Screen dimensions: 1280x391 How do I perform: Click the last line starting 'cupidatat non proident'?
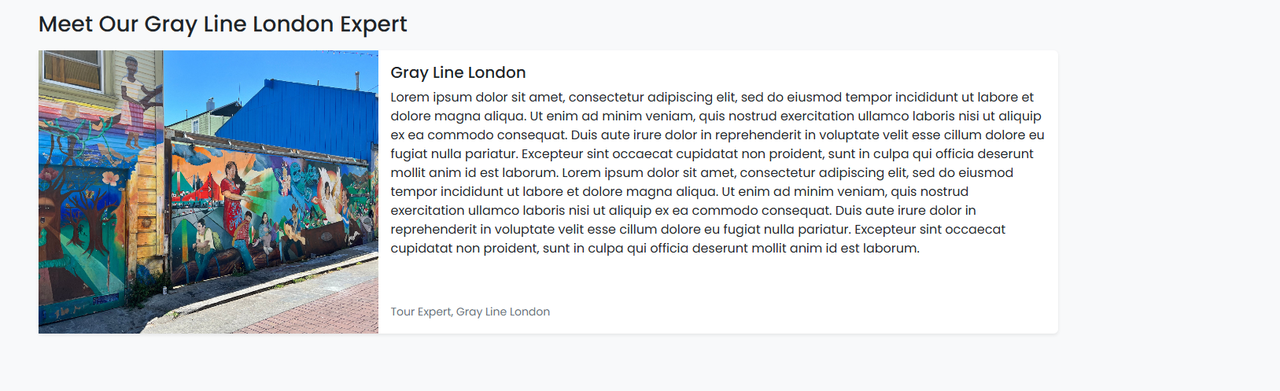click(655, 249)
